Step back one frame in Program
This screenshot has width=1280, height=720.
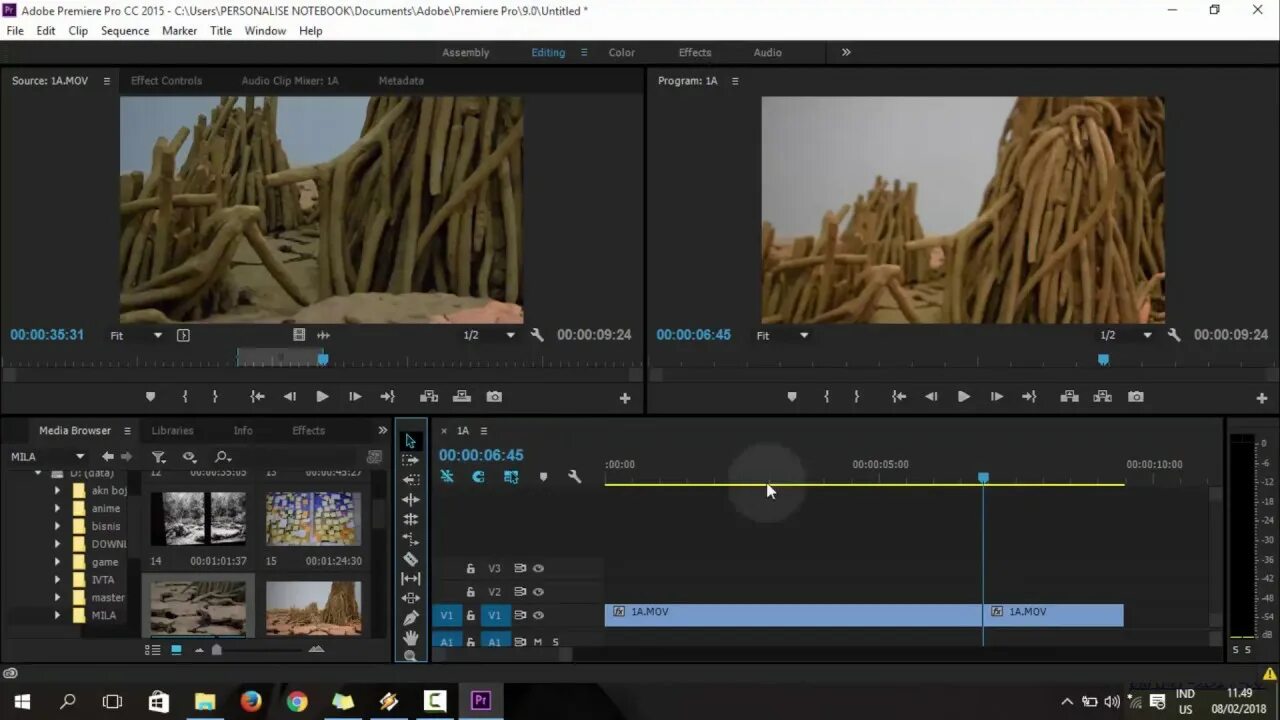pos(931,397)
